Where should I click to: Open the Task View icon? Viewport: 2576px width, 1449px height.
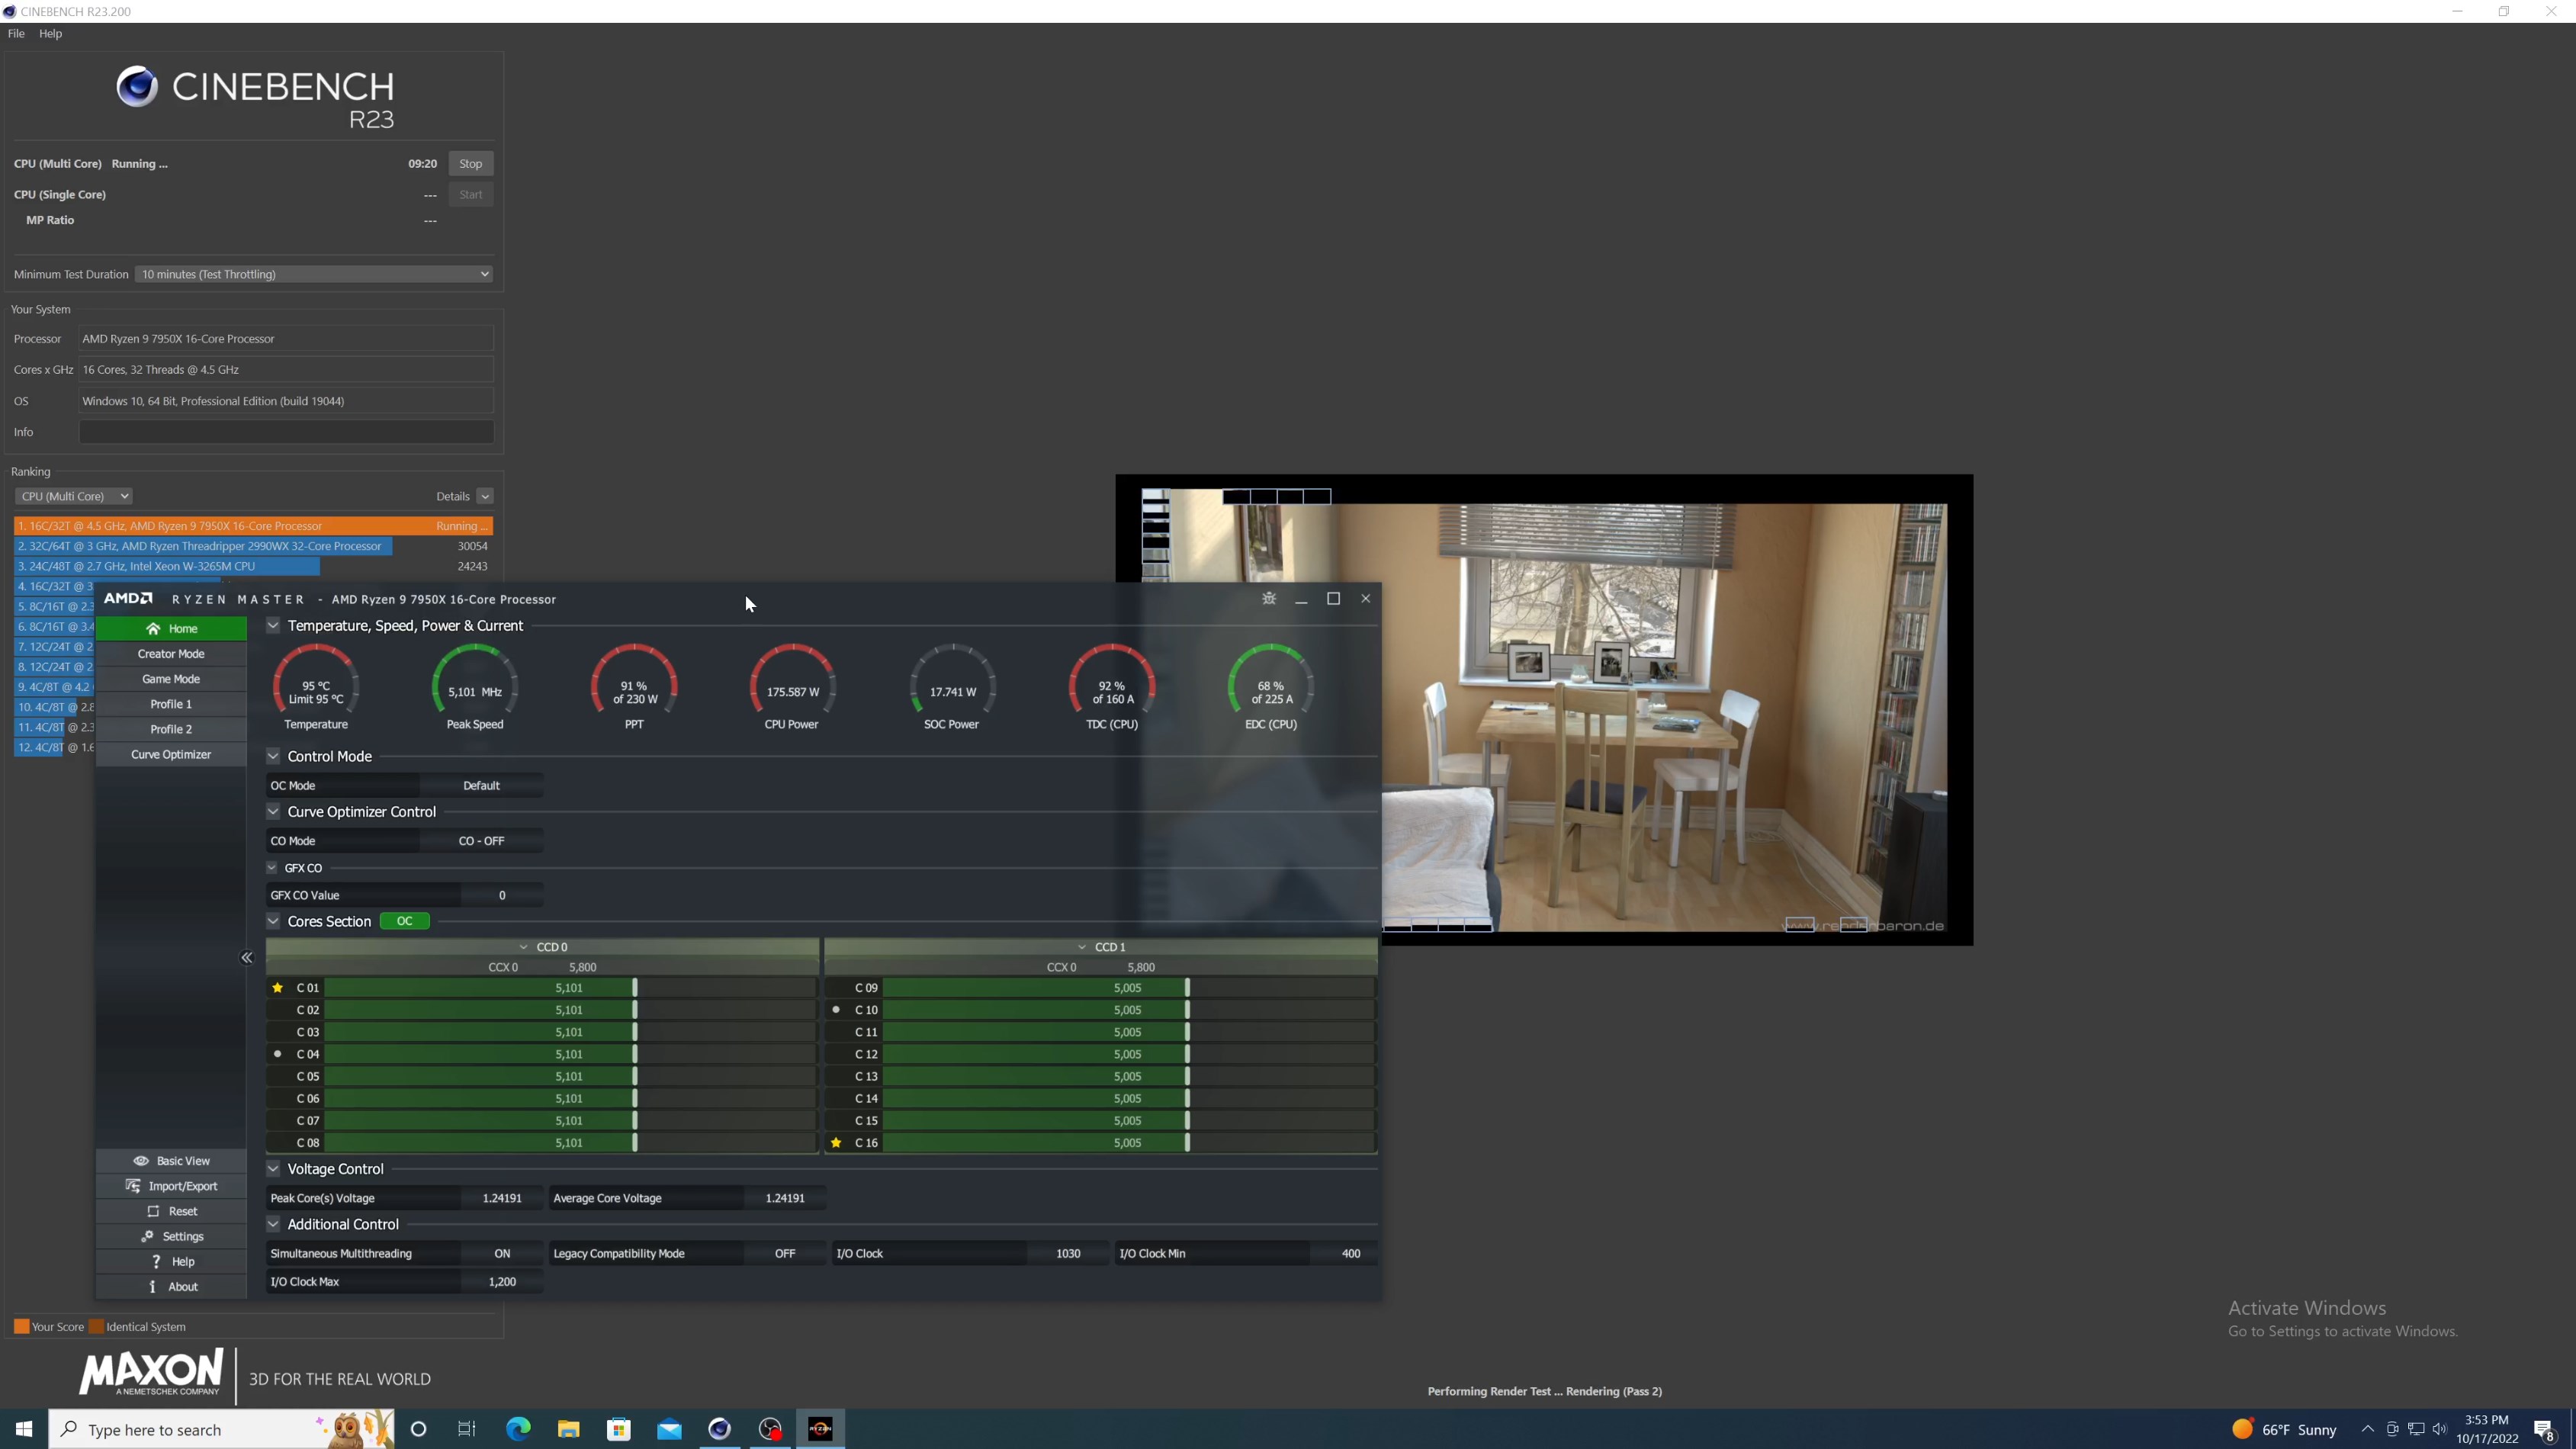[467, 1429]
